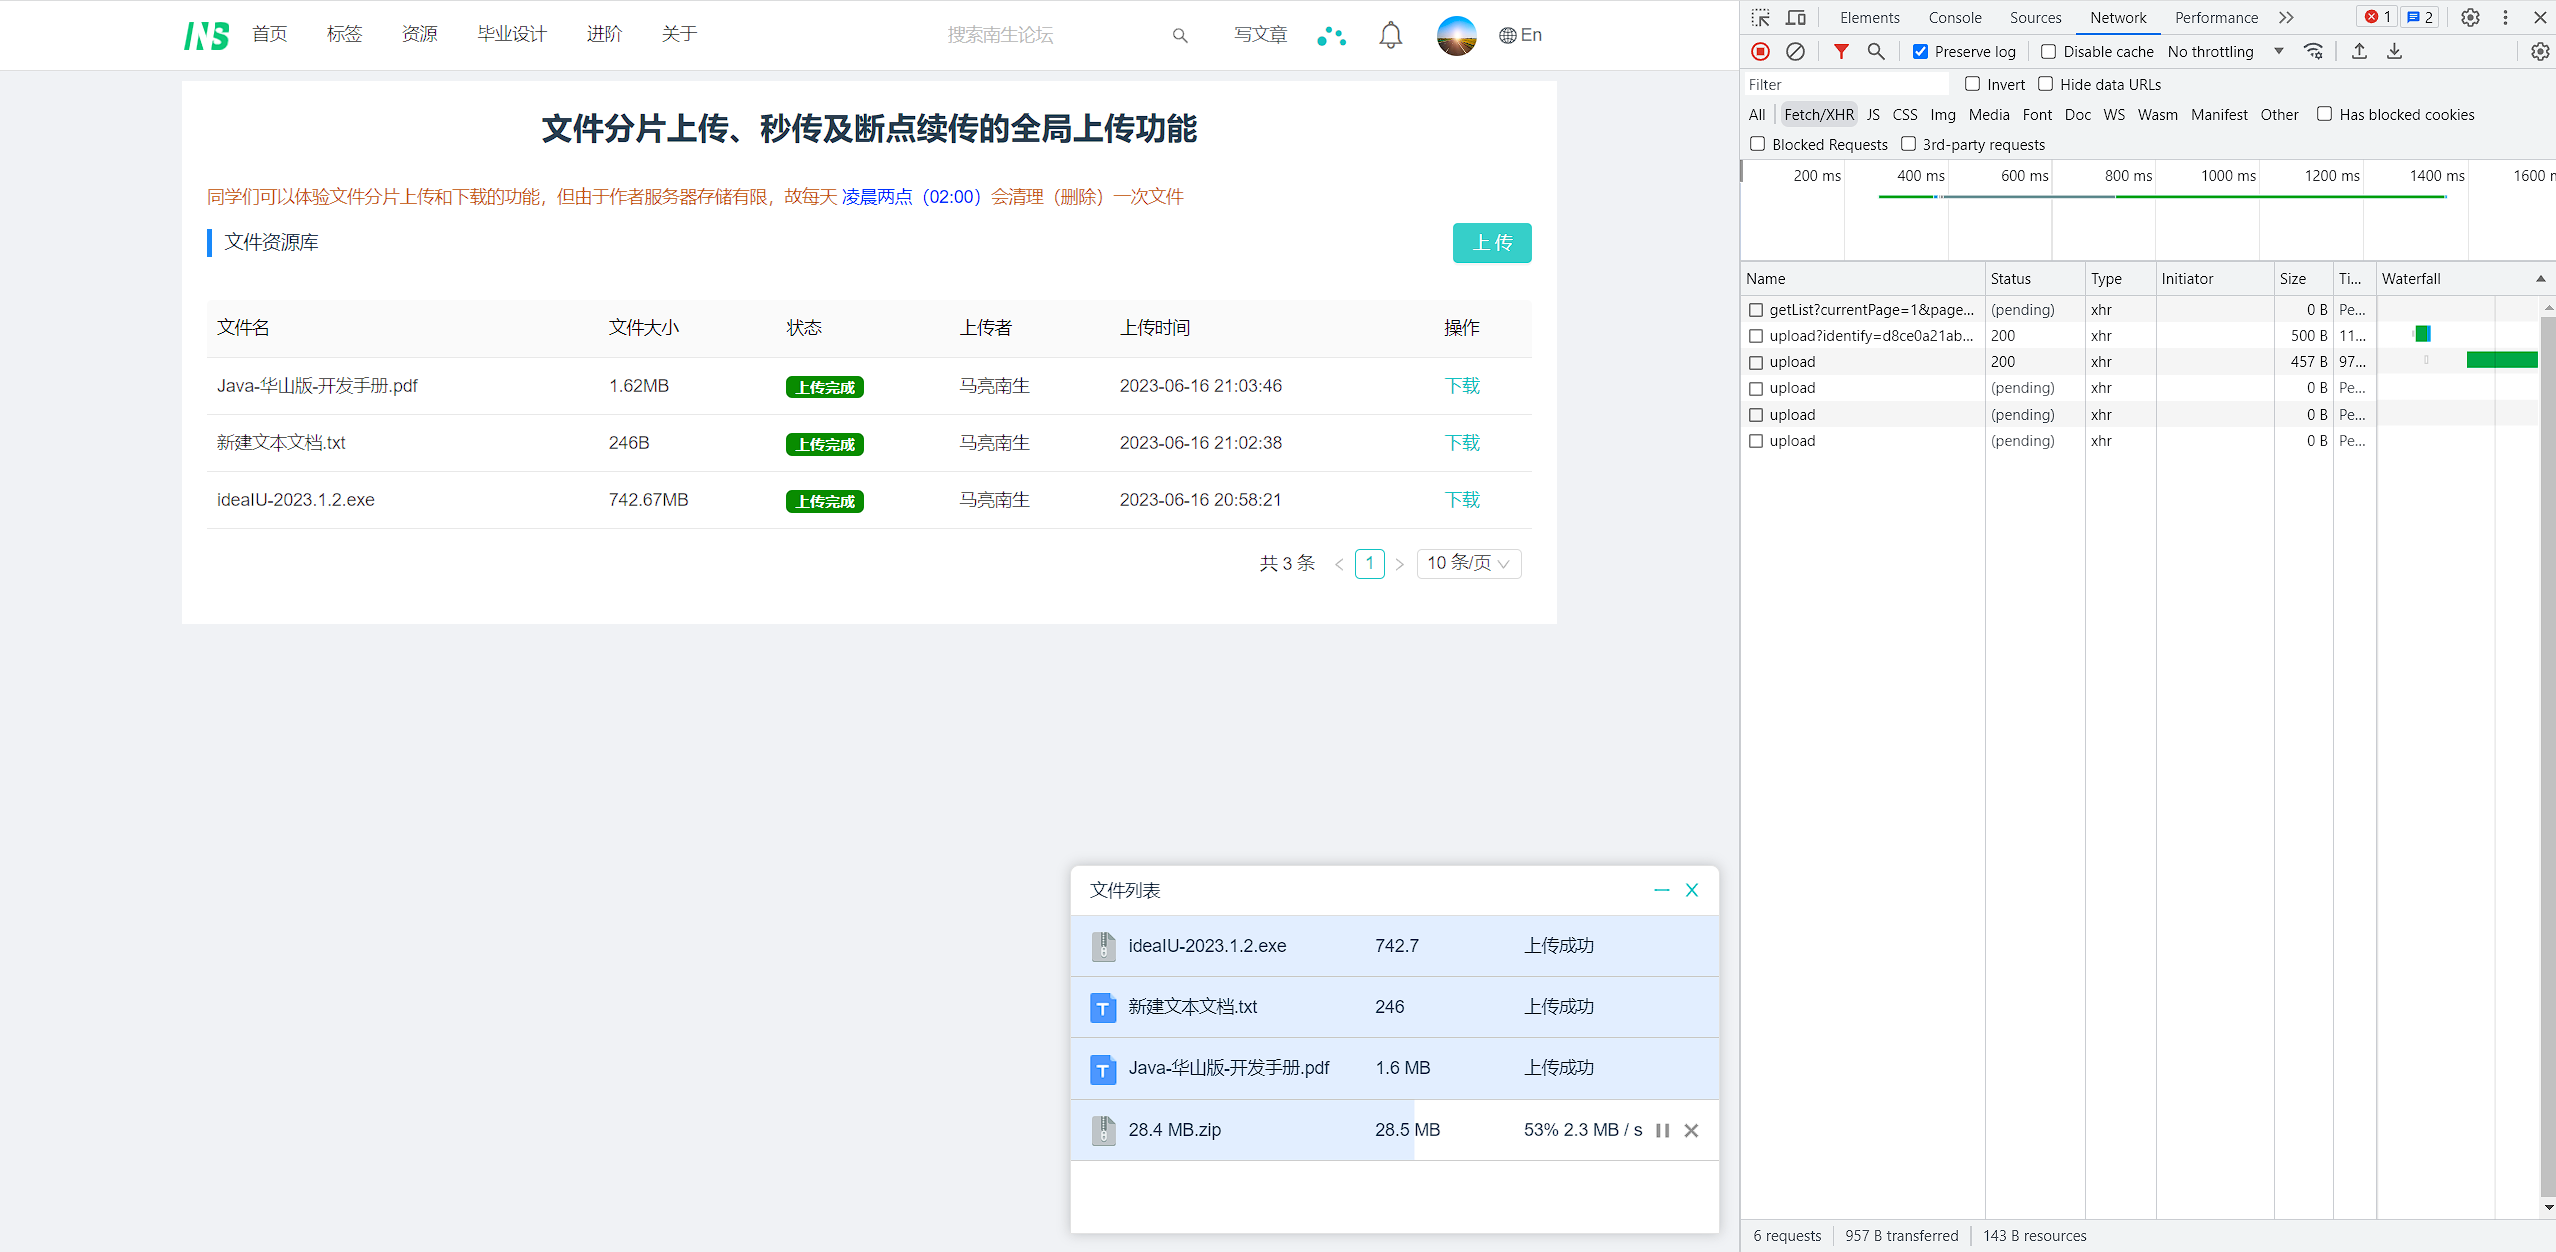This screenshot has height=1252, width=2556.
Task: Click the network Filter input field
Action: [1845, 85]
